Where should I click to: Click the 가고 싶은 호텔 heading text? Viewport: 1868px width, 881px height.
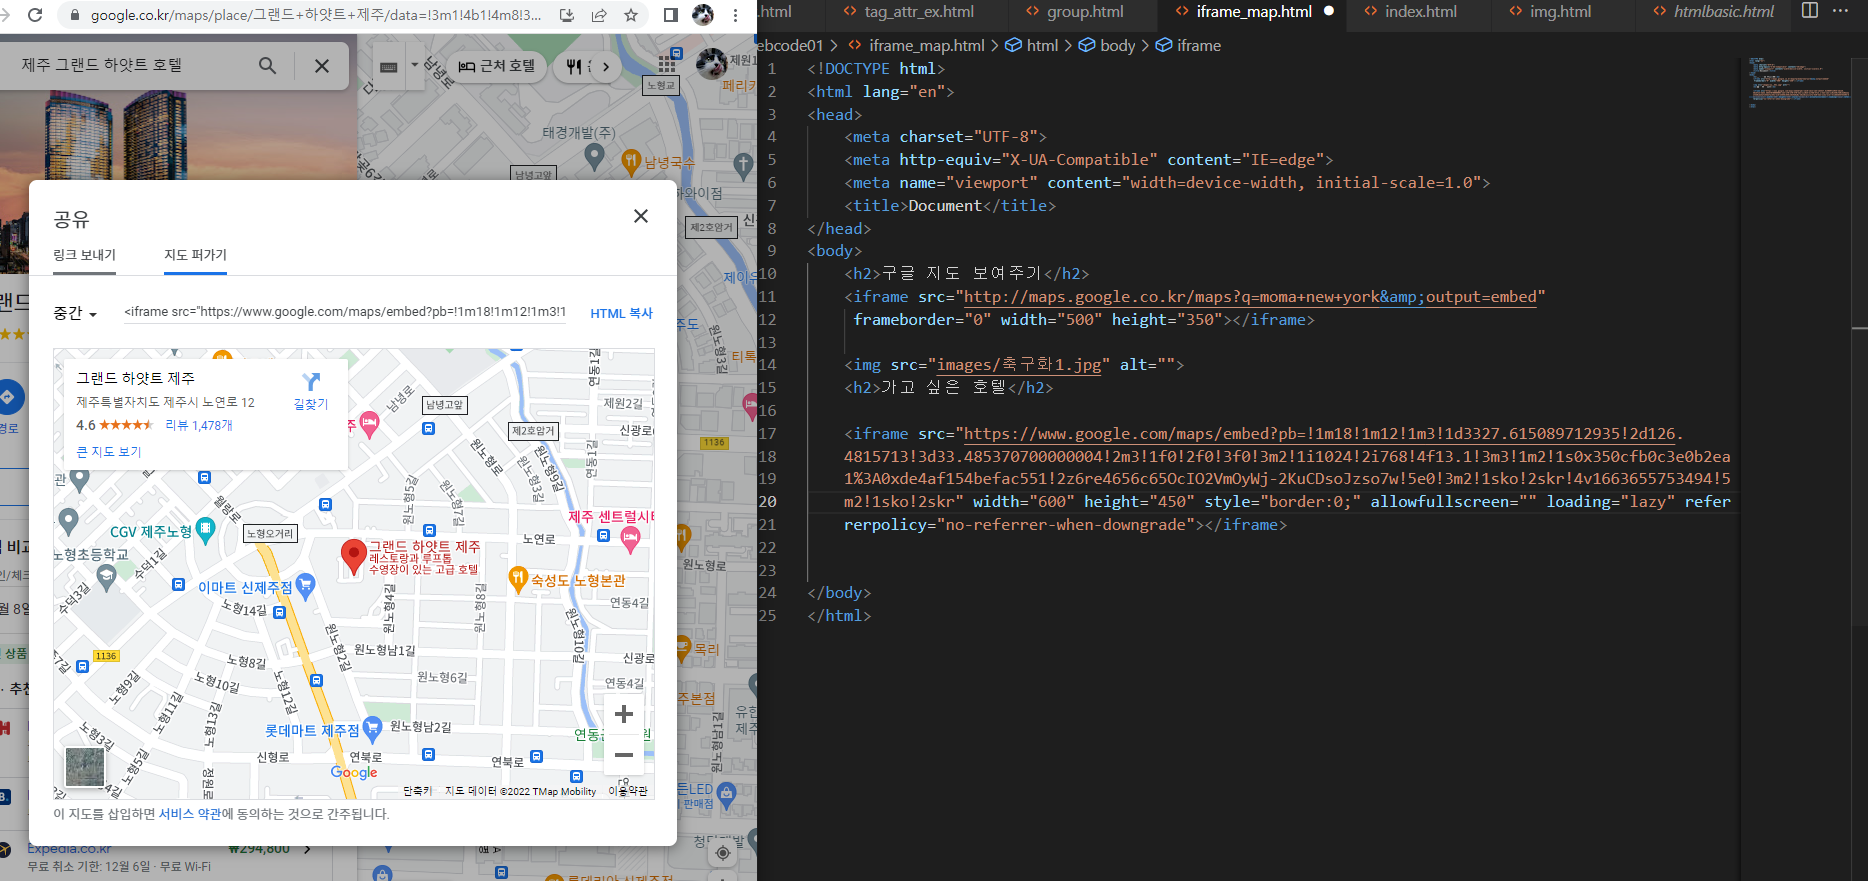pyautogui.click(x=944, y=388)
